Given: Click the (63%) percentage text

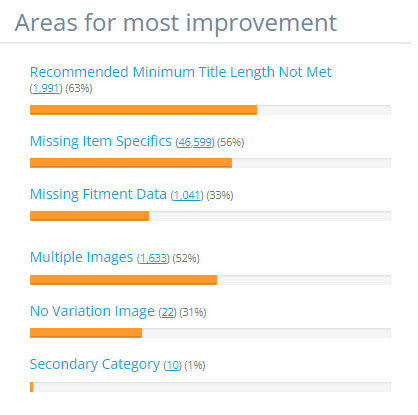Looking at the screenshot, I should coord(79,88).
